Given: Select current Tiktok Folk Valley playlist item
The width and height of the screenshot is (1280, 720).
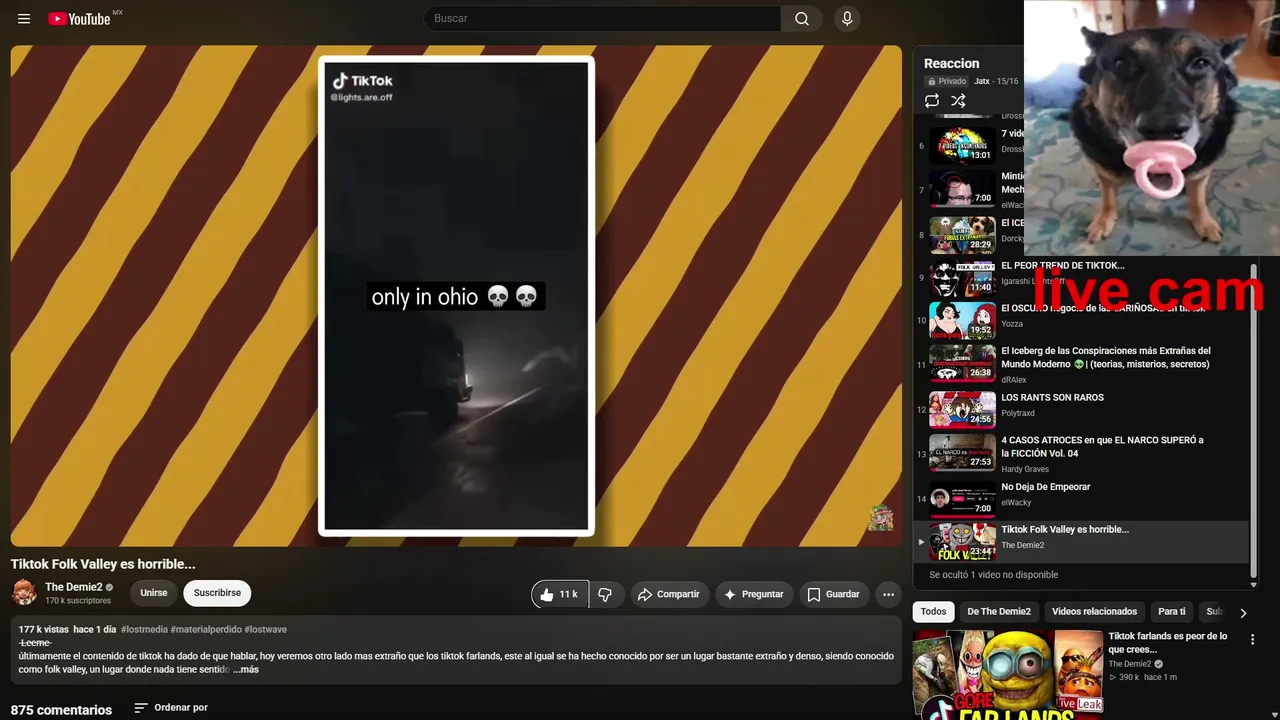Looking at the screenshot, I should (1081, 541).
